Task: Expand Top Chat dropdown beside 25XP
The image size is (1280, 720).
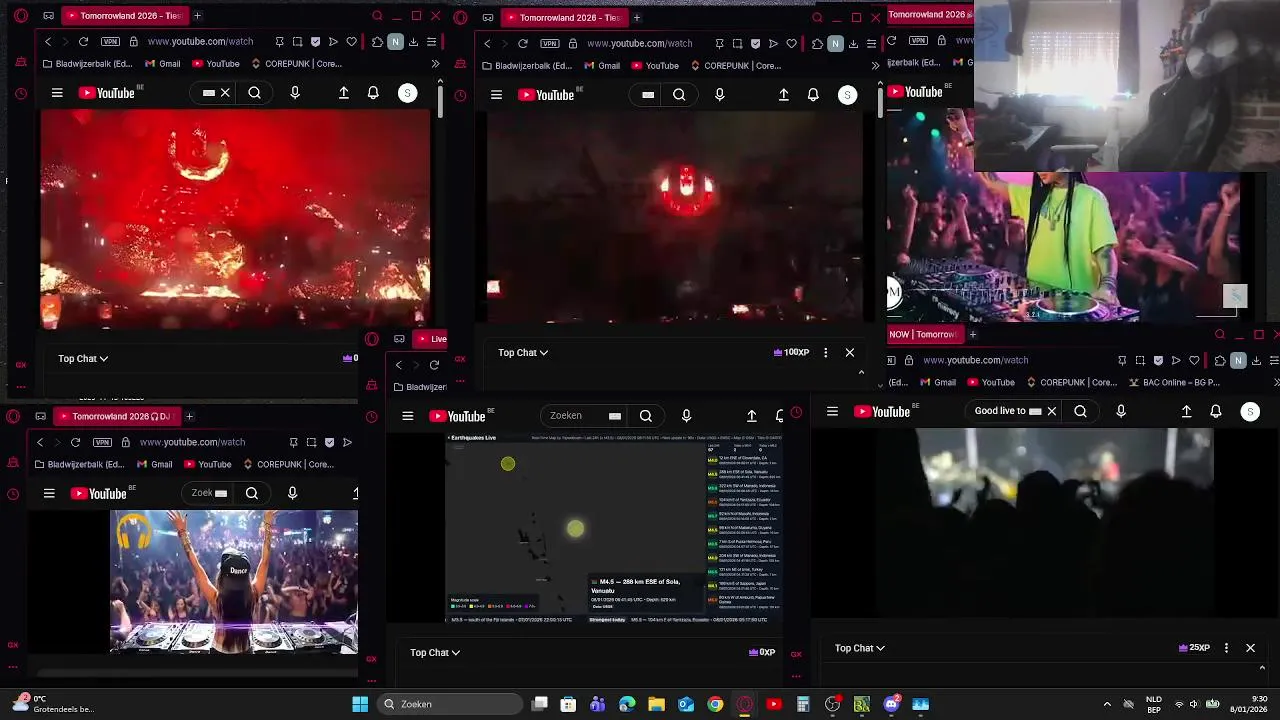Action: pos(860,648)
